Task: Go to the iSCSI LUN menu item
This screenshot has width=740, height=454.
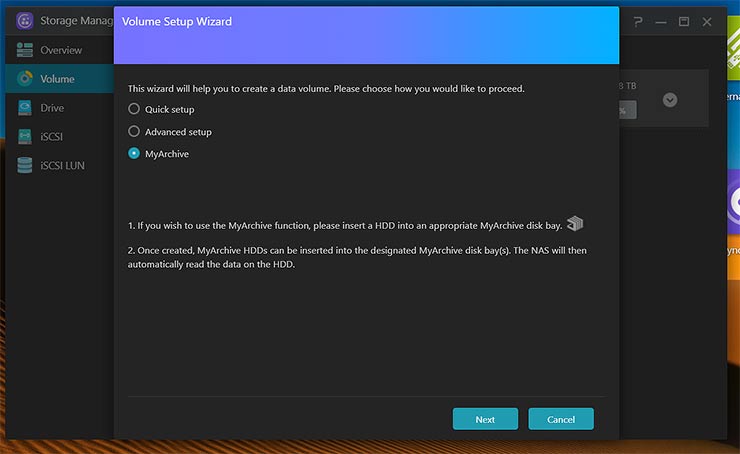Action: pyautogui.click(x=62, y=165)
